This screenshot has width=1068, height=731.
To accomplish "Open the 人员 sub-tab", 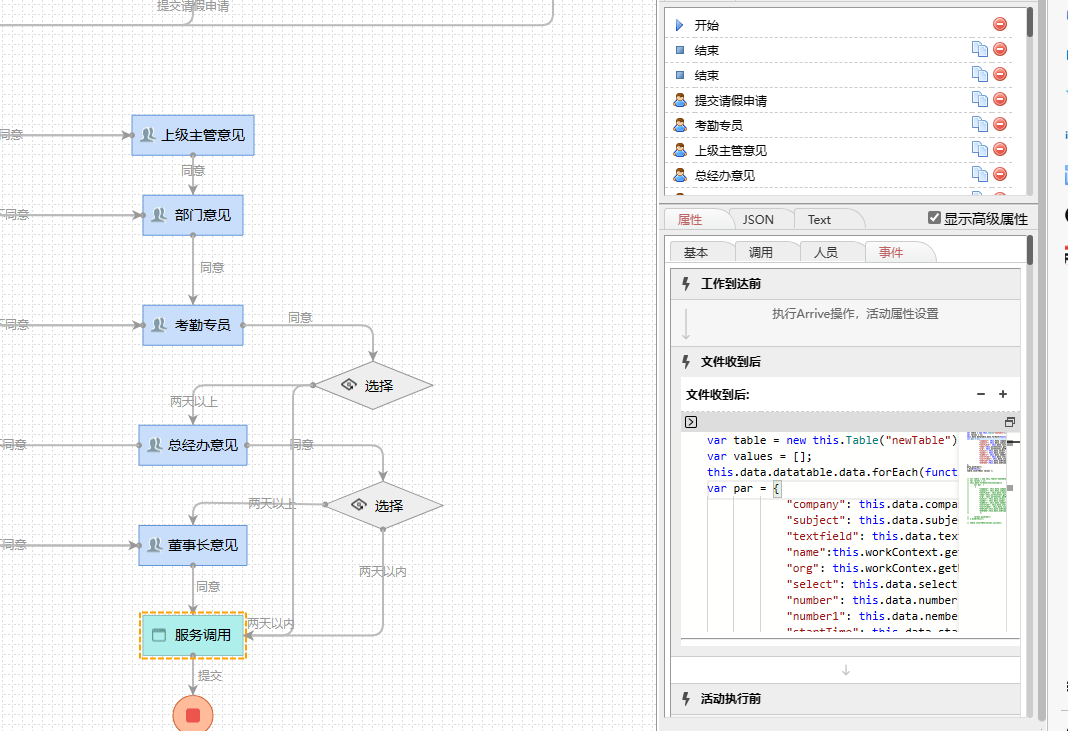I will [826, 252].
